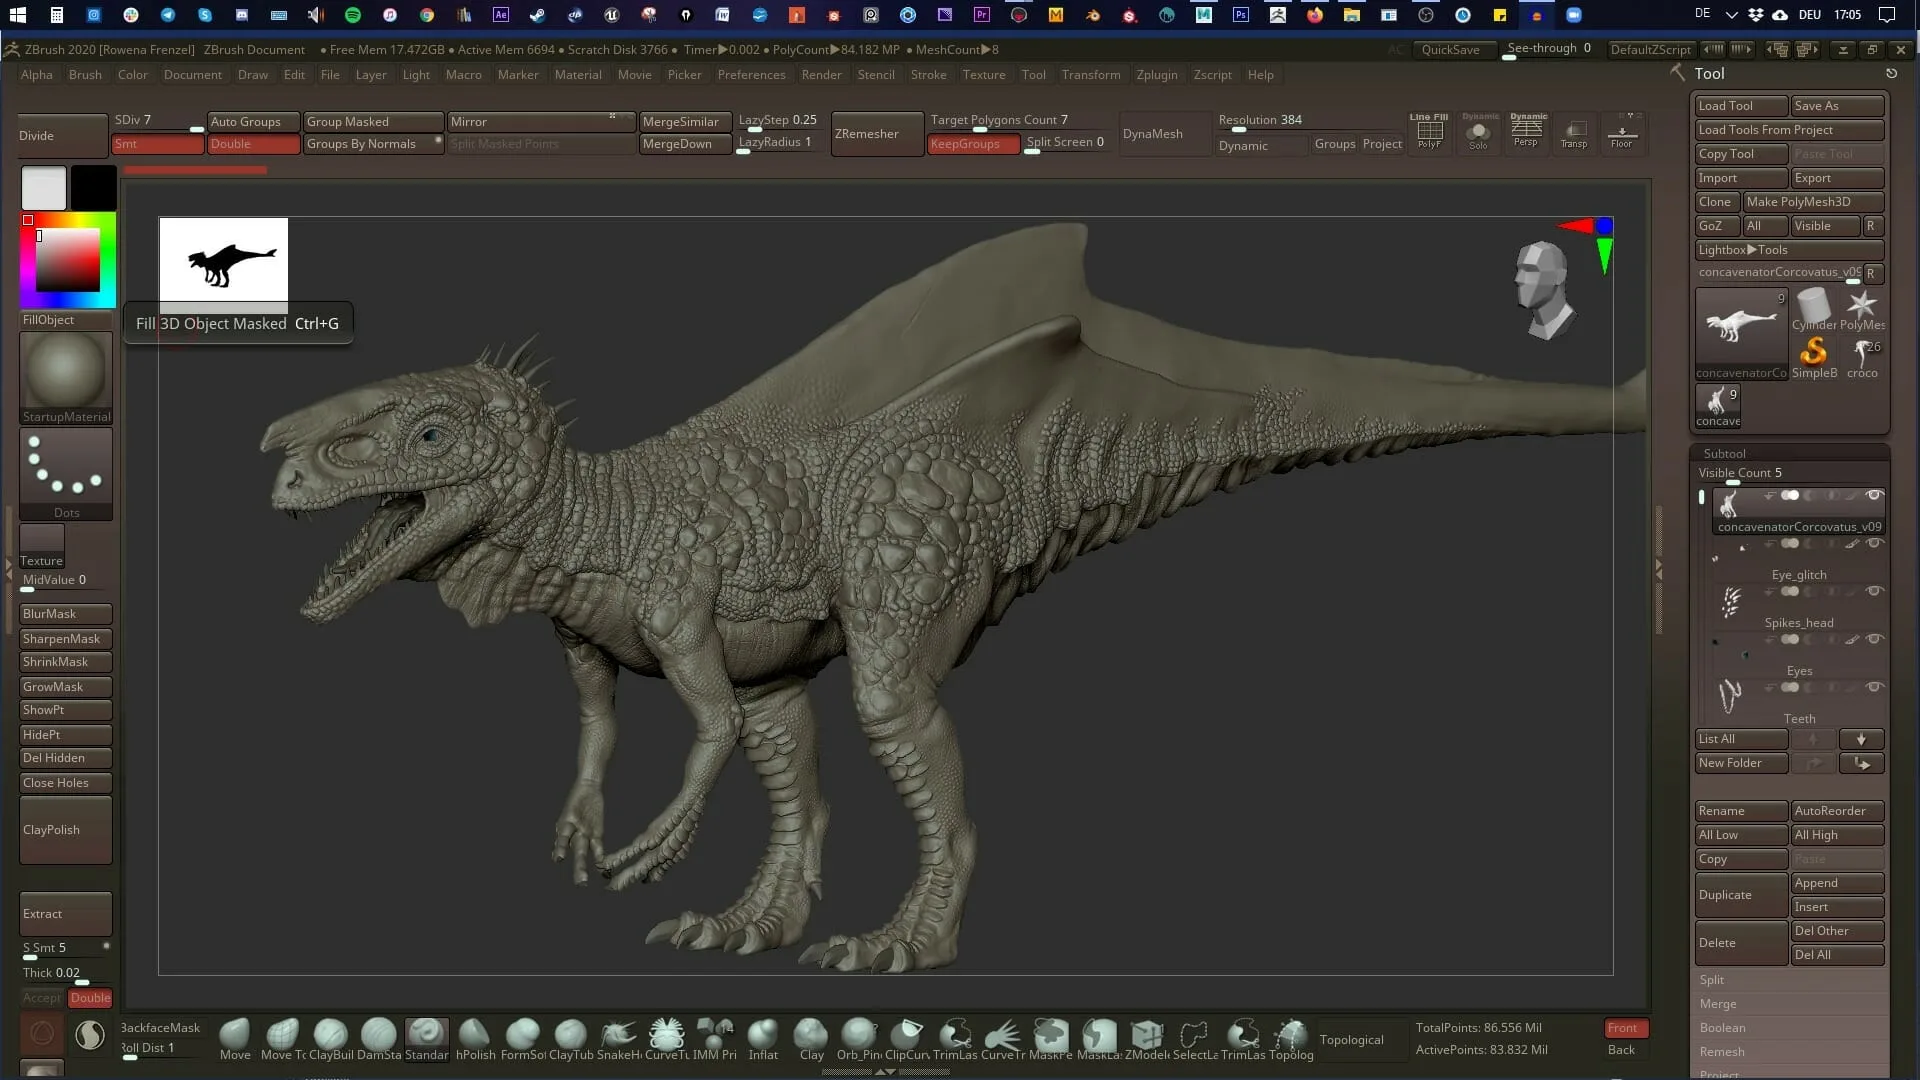Select the croco tool thumbnail in the Tool palette
The height and width of the screenshot is (1080, 1920).
click(x=1862, y=357)
